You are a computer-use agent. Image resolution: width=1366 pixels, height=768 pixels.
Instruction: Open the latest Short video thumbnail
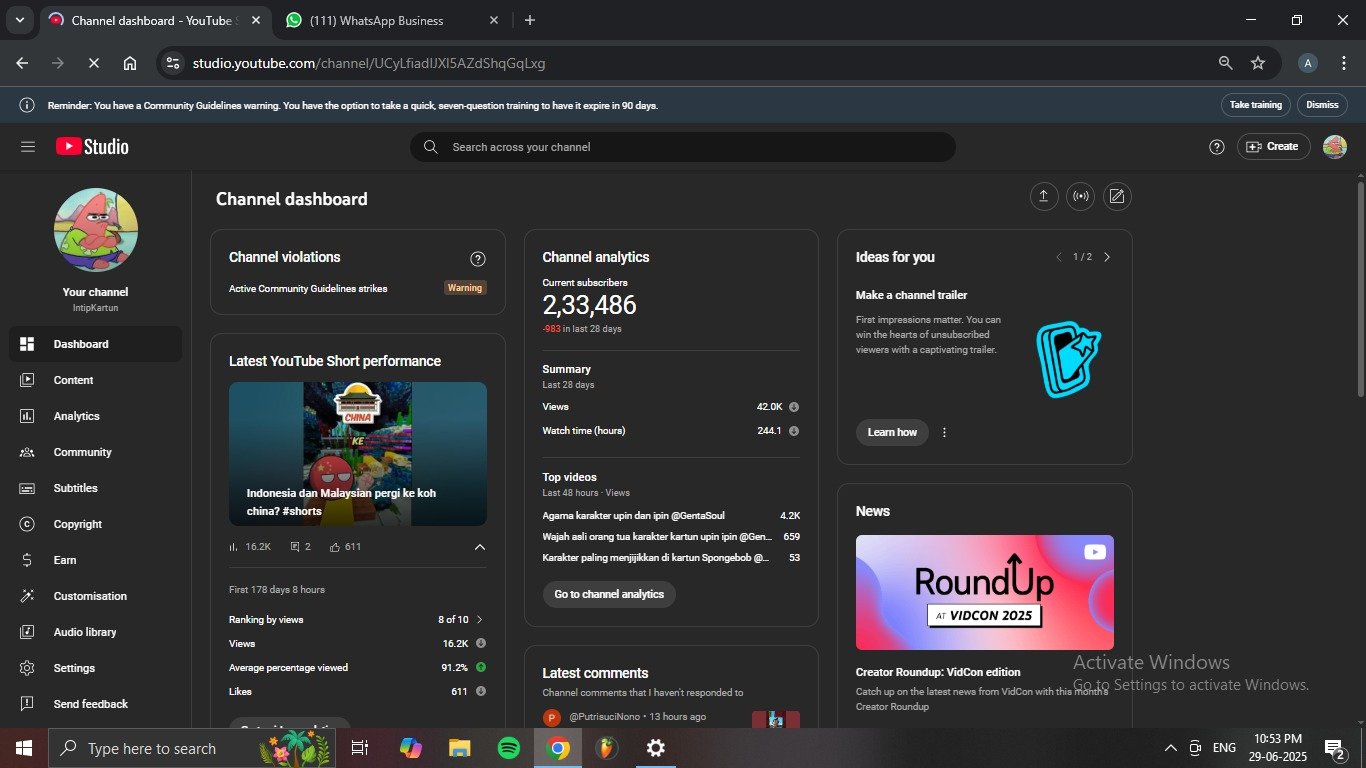point(358,454)
